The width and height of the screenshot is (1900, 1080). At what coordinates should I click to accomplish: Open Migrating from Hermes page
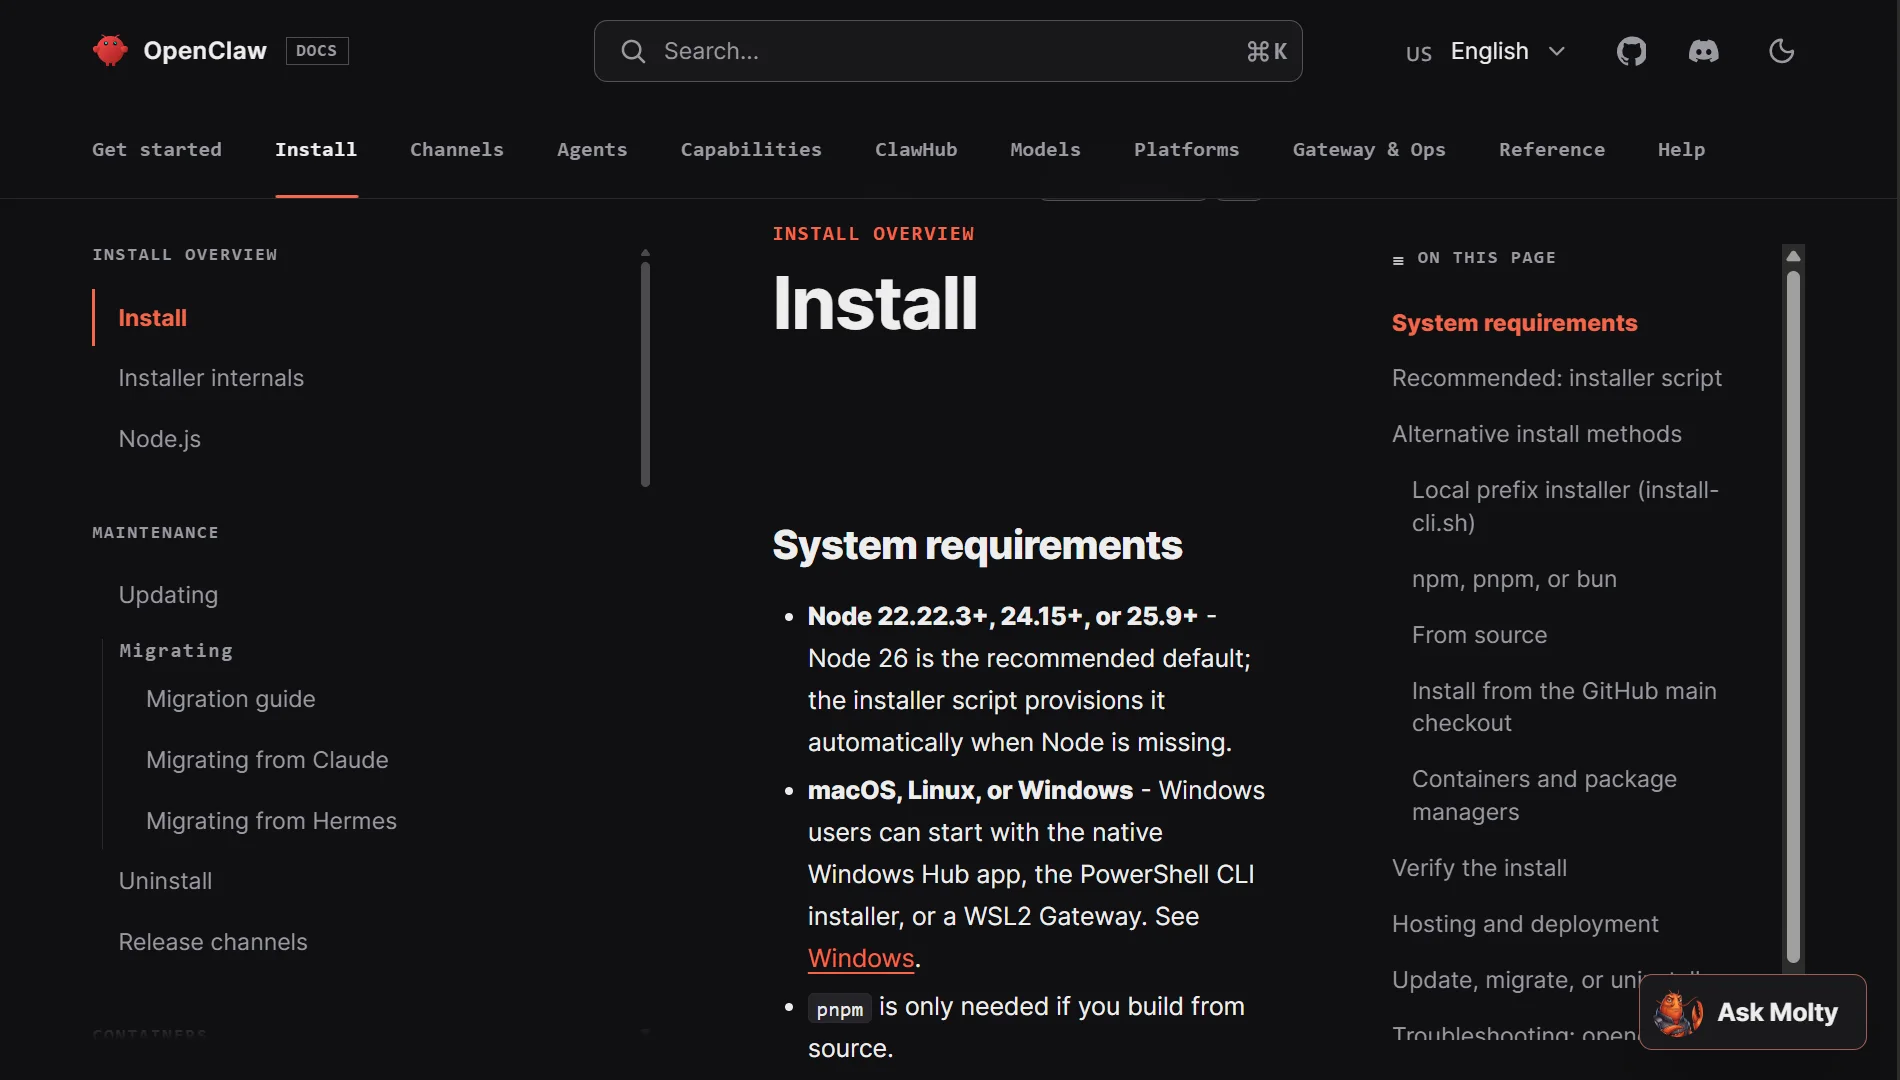(x=271, y=821)
